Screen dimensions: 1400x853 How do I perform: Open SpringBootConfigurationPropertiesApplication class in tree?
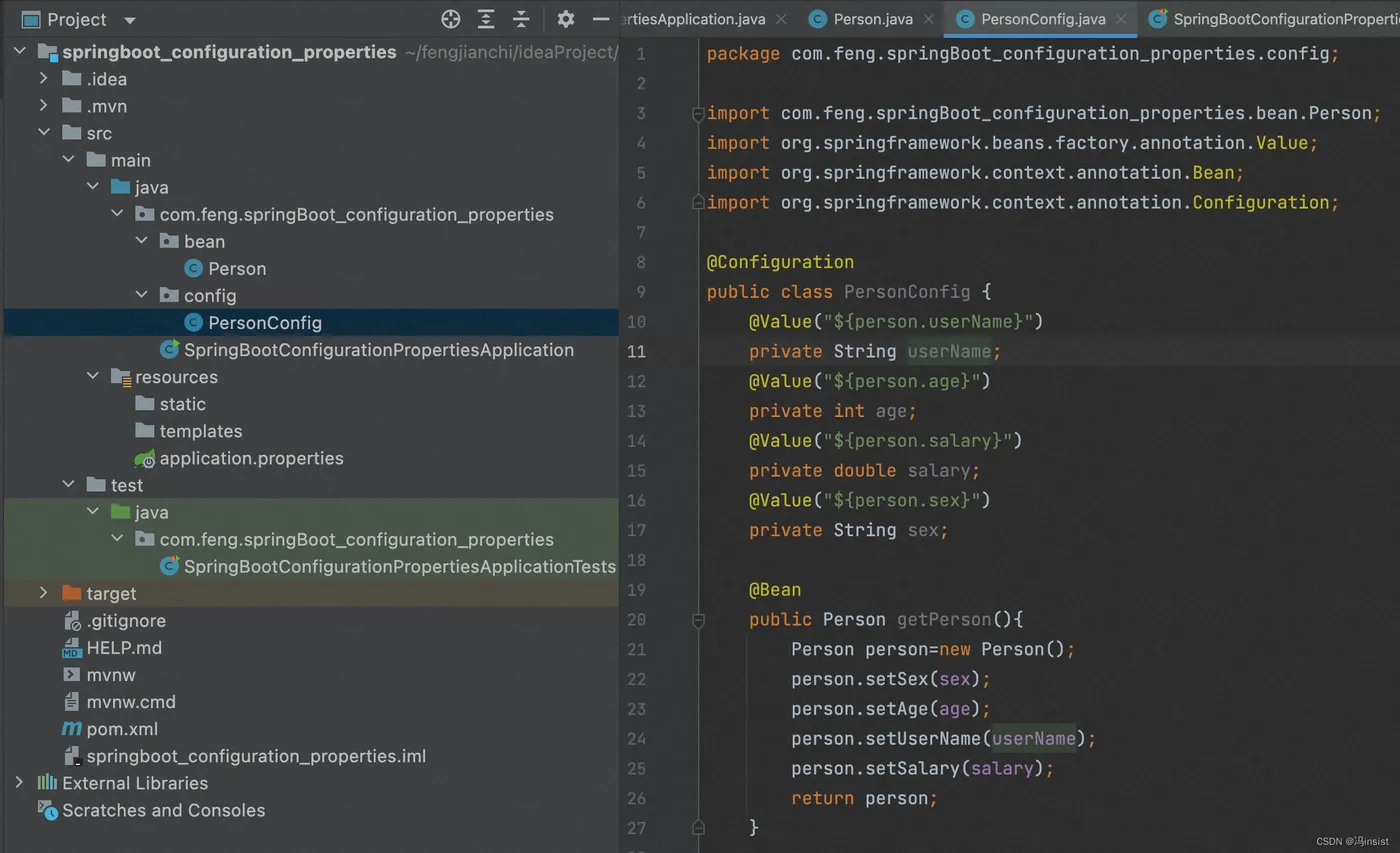click(378, 349)
